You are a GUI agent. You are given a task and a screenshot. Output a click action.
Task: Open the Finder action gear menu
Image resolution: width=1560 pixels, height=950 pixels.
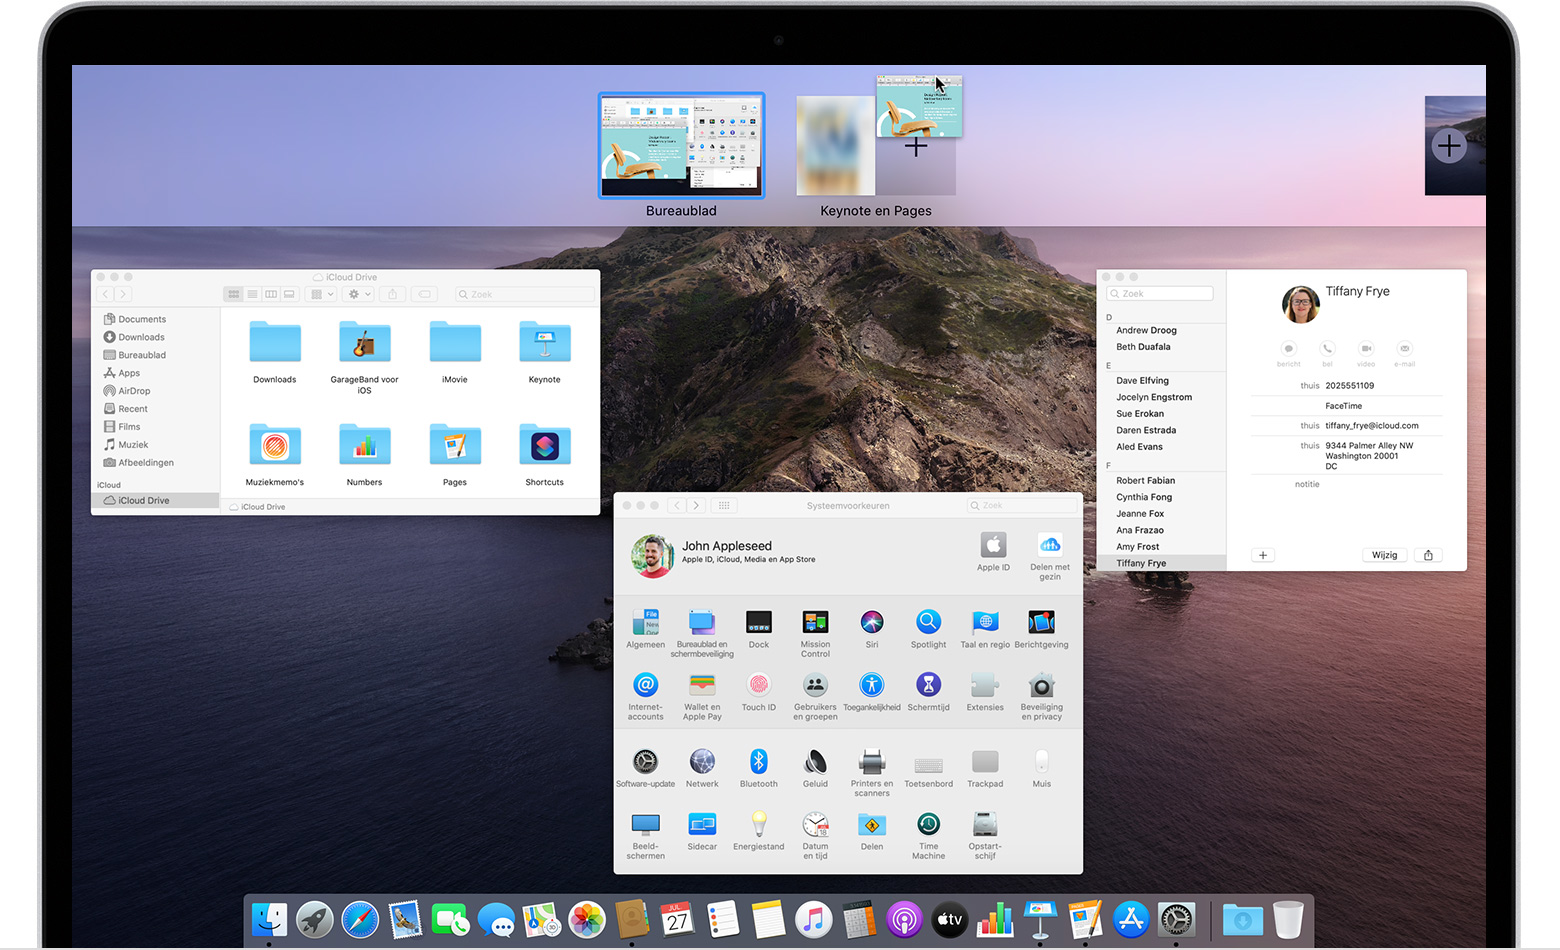coord(357,294)
